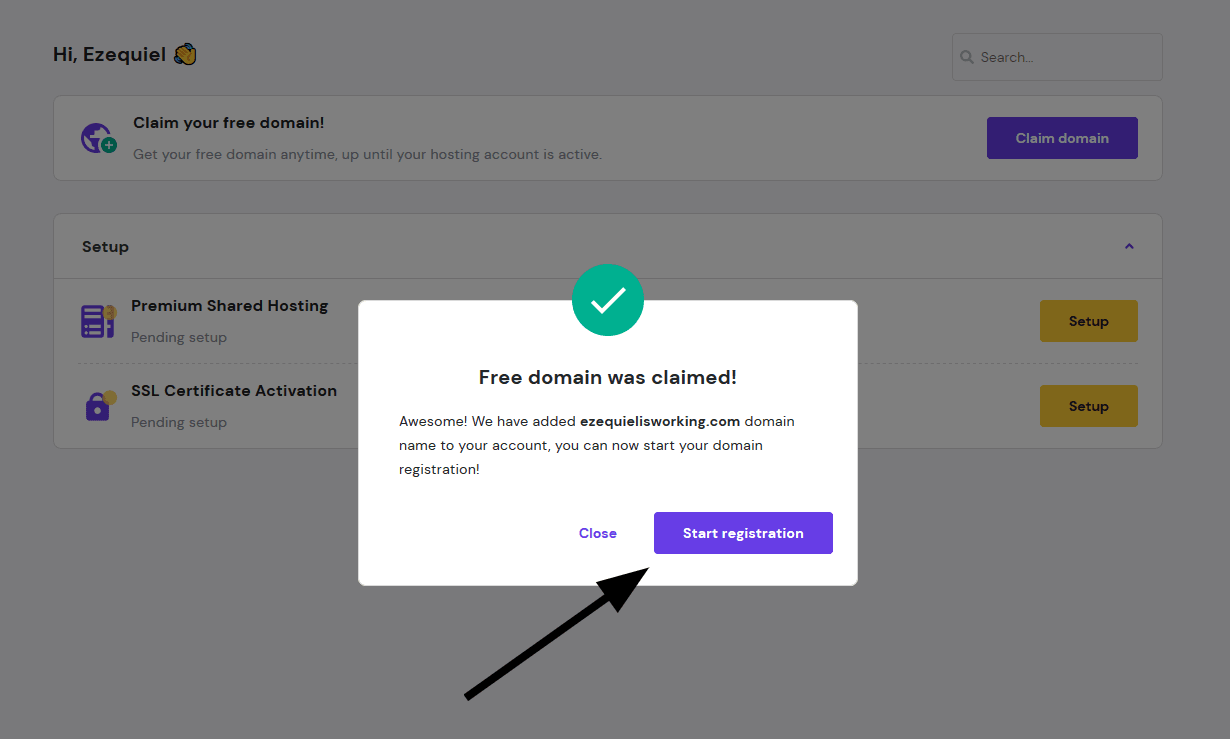
Task: Click the waving hand emoji beside greeting
Action: pyautogui.click(x=185, y=54)
